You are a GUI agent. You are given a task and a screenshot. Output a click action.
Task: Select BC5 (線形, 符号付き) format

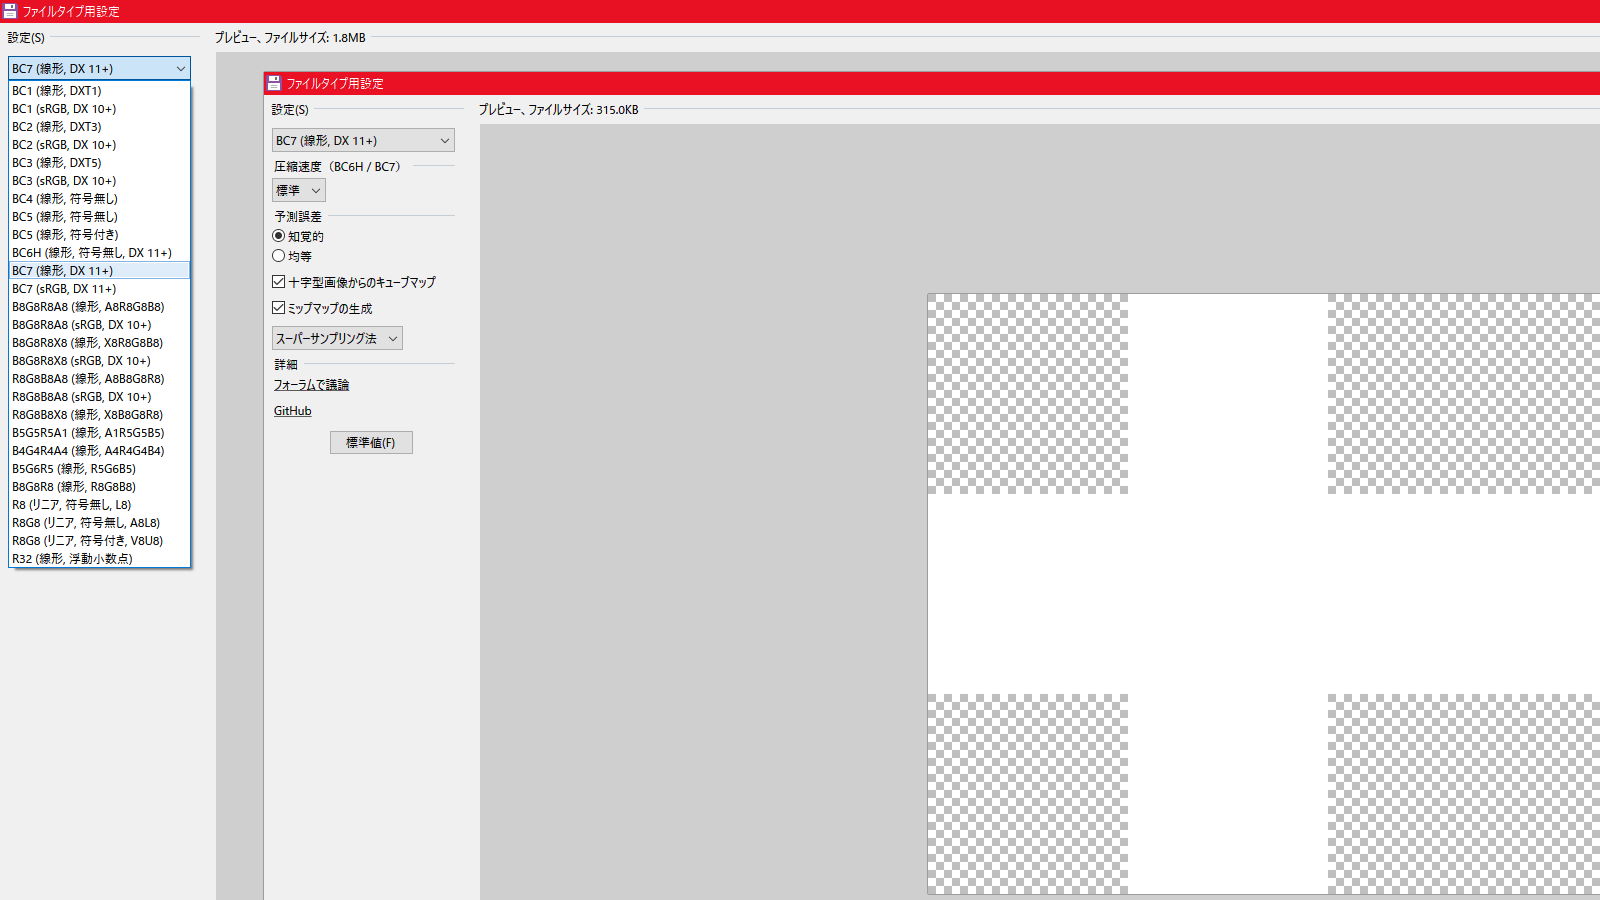[x=99, y=234]
